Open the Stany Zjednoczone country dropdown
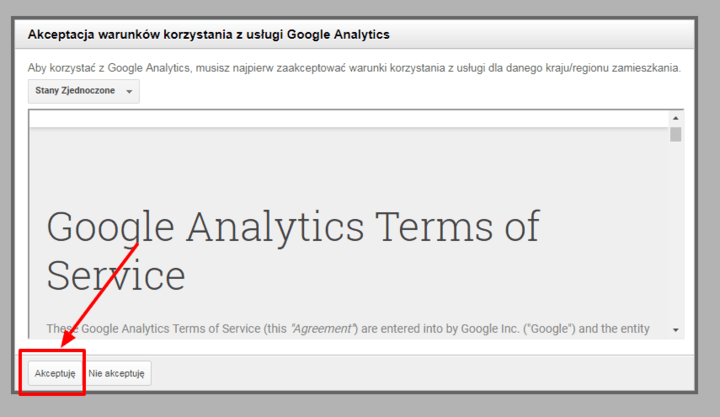 click(84, 91)
